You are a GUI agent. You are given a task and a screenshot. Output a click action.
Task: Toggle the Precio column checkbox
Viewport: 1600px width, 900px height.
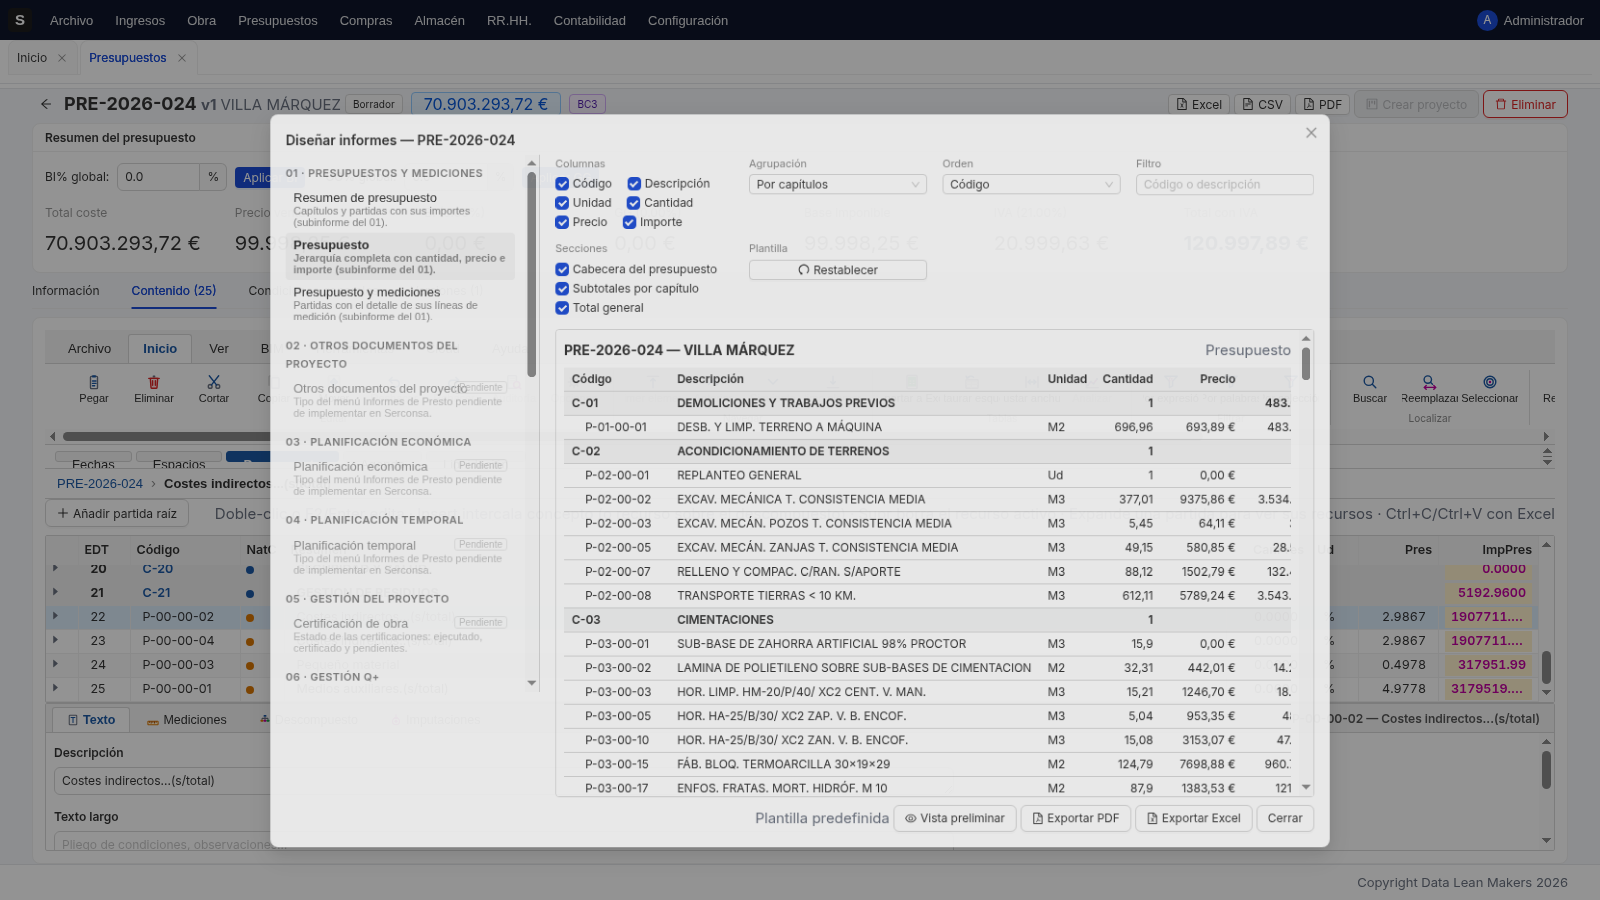click(x=562, y=222)
